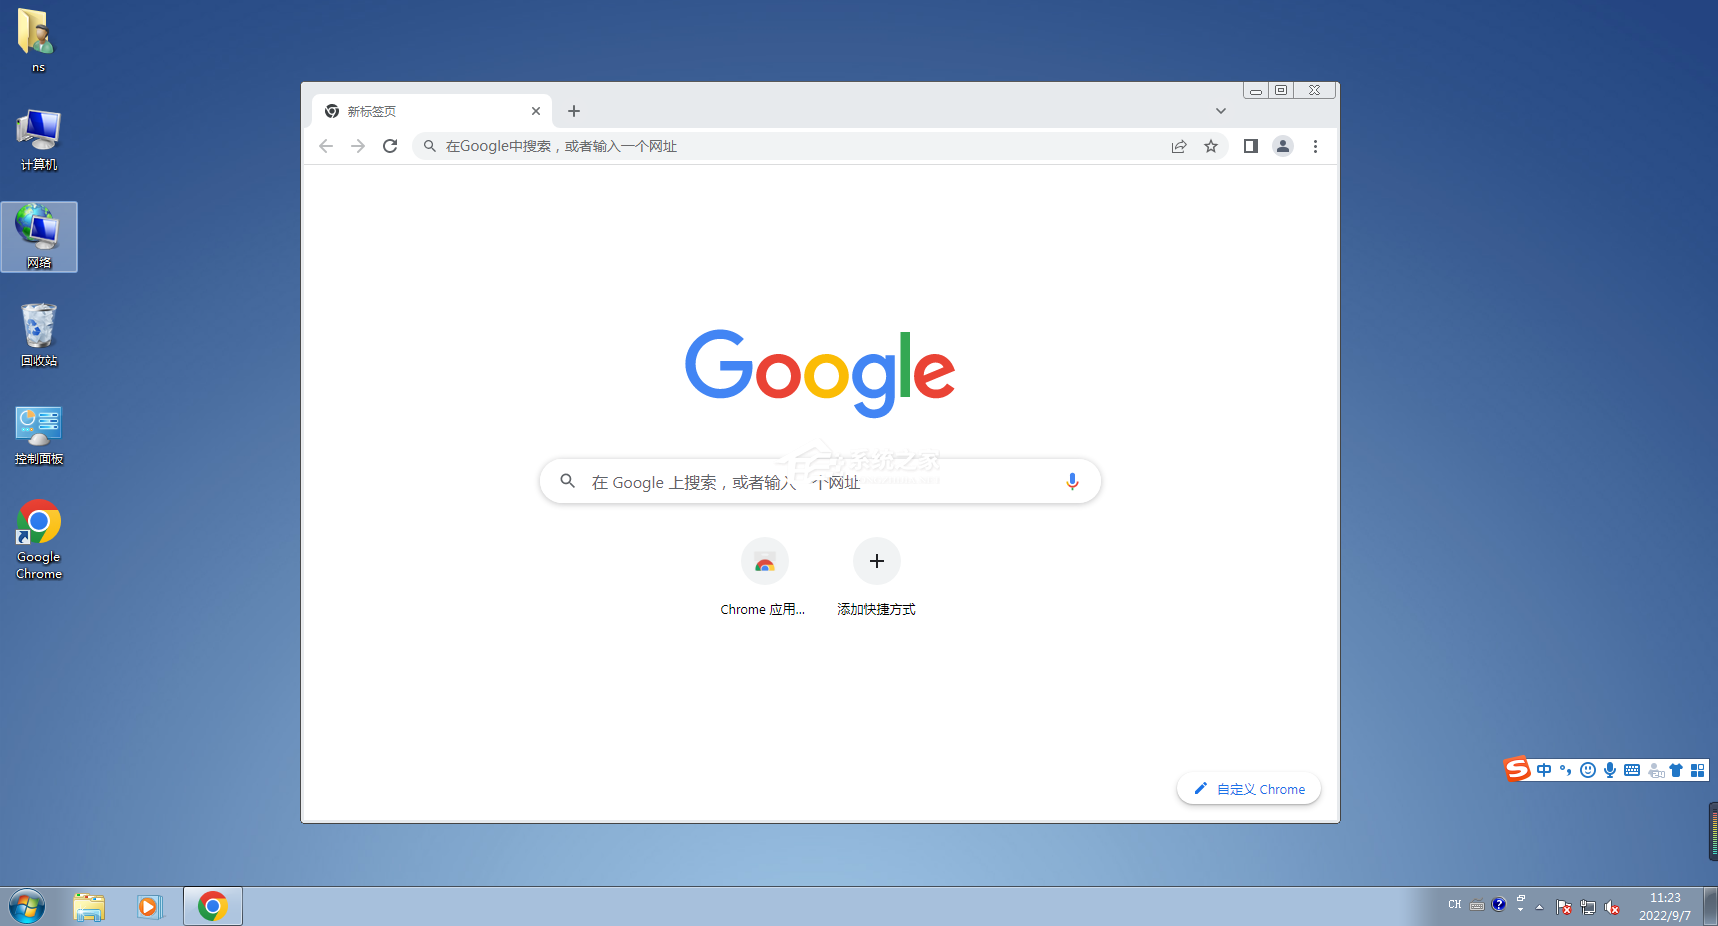Start Sogou voice input microphone
The width and height of the screenshot is (1718, 926).
(1610, 770)
